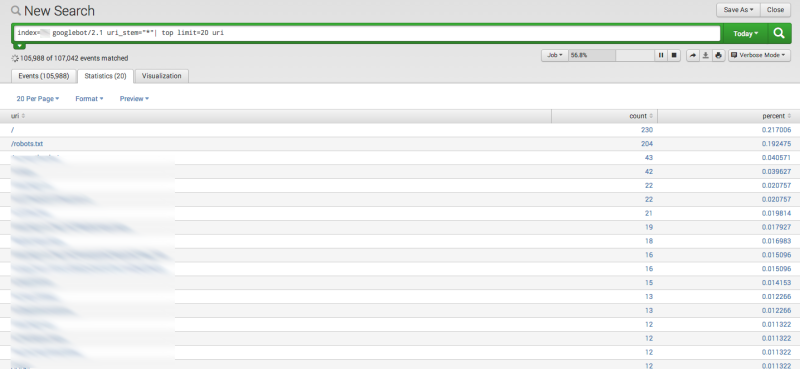Share the search job
The height and width of the screenshot is (369, 800).
coord(693,55)
